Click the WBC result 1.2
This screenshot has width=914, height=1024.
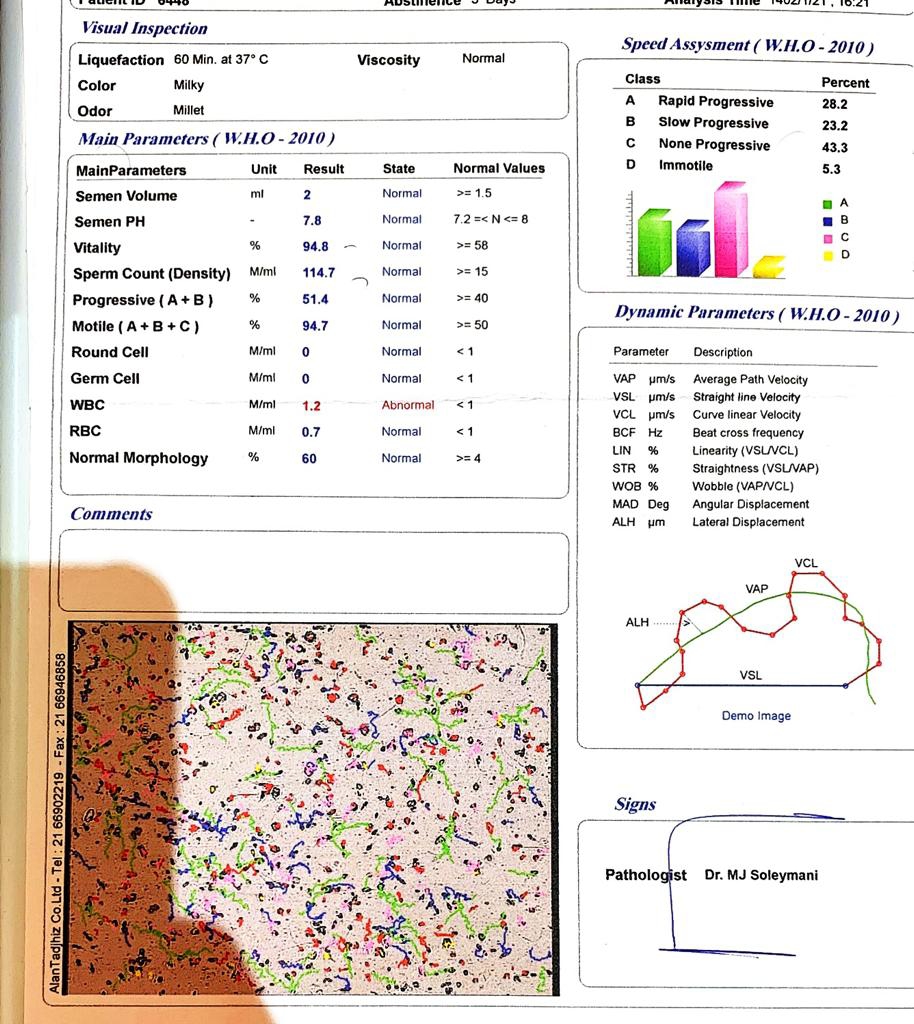311,406
